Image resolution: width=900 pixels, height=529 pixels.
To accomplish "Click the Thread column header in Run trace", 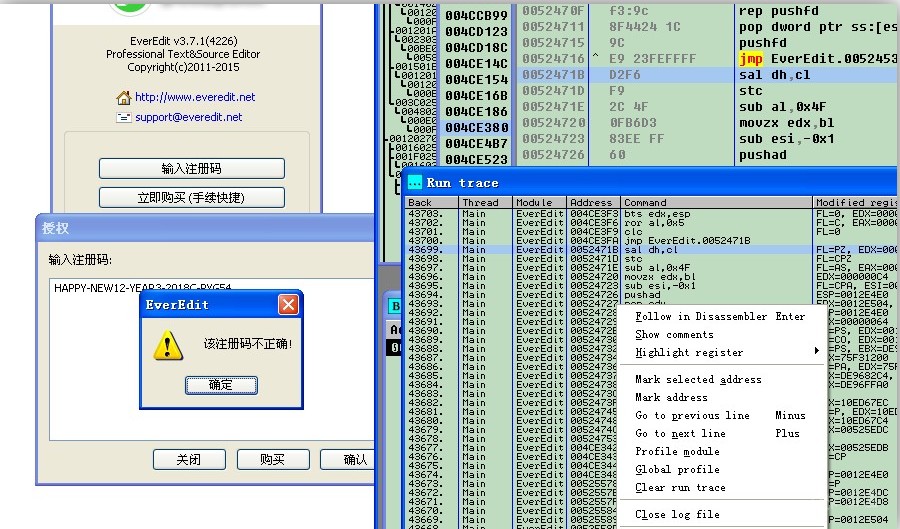I will 485,203.
